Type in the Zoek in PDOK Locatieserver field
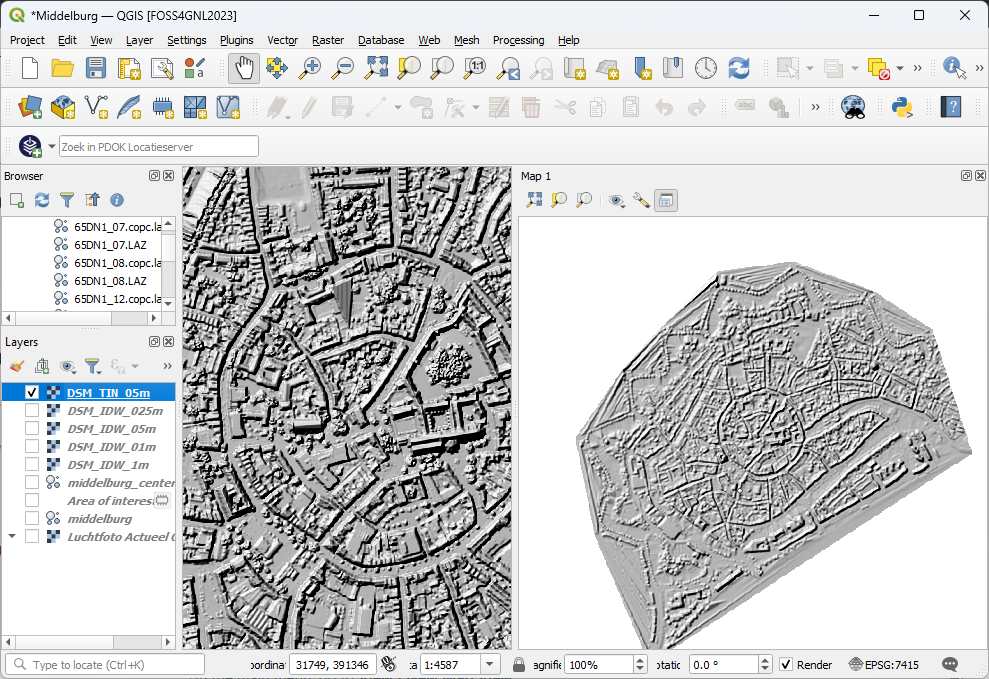989x679 pixels. pos(158,145)
